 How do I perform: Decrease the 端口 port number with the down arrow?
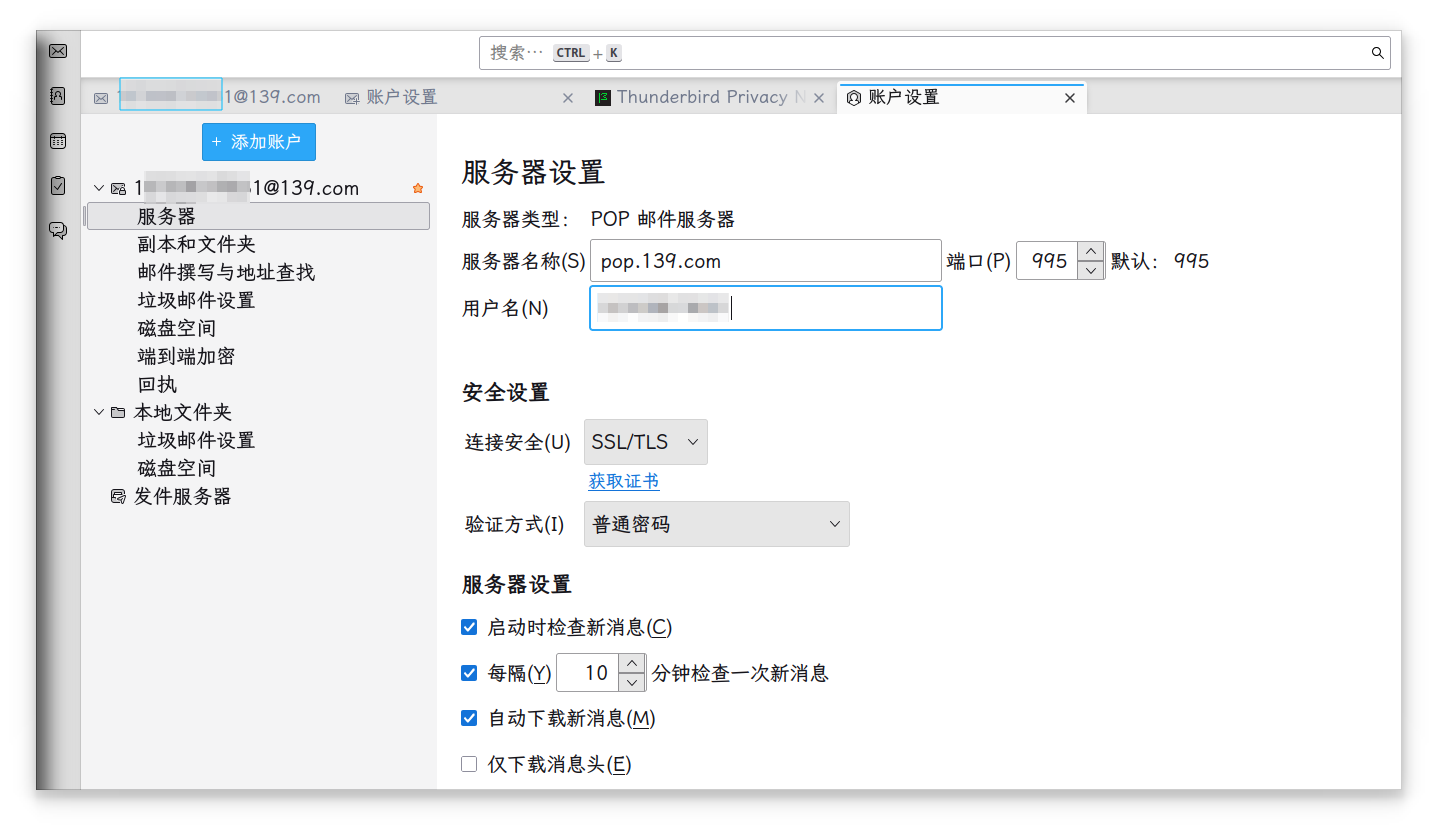click(1091, 270)
